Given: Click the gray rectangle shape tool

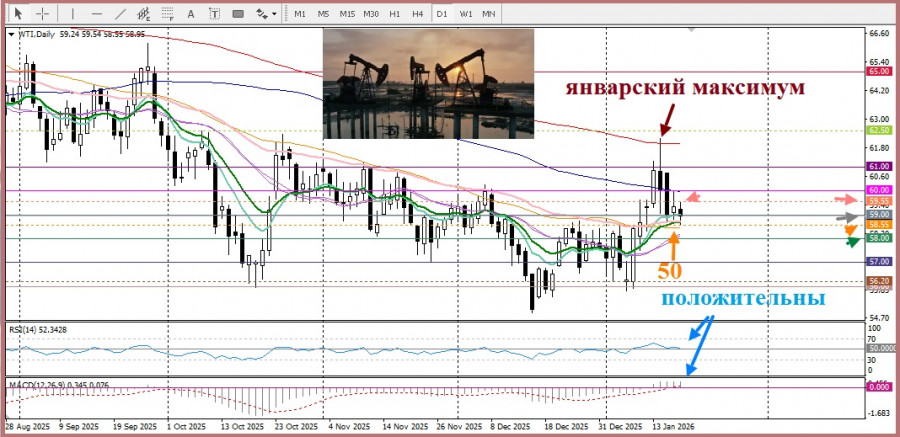Looking at the screenshot, I should tap(238, 13).
